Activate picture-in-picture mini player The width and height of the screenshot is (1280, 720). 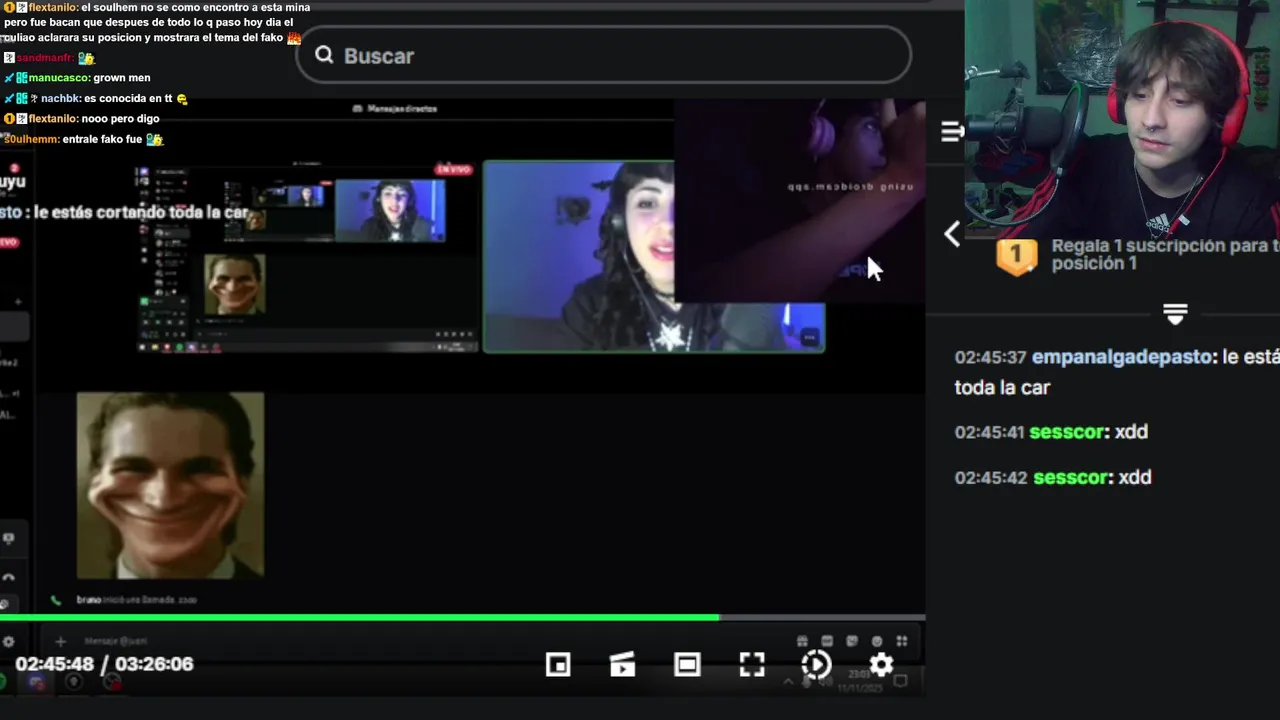tap(558, 664)
